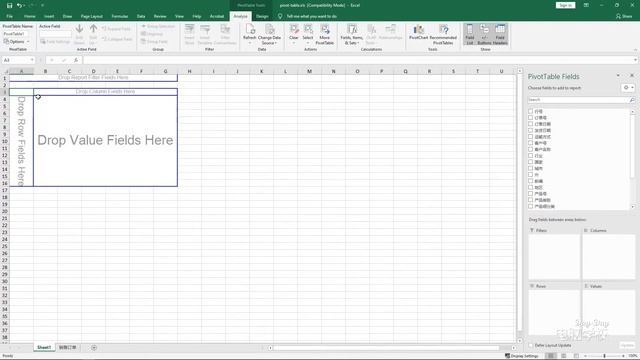
Task: Add a new sheet with the plus icon
Action: 94,347
